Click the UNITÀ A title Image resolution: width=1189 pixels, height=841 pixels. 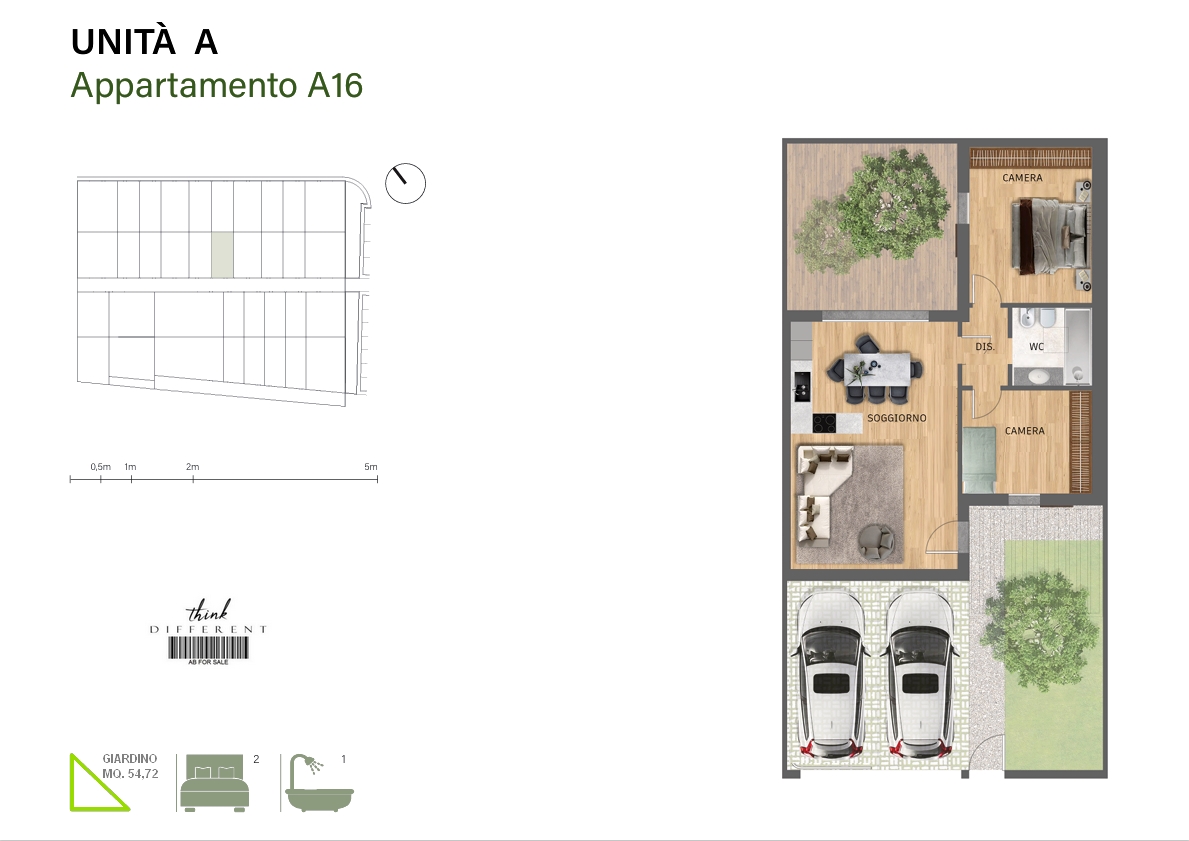pos(144,42)
